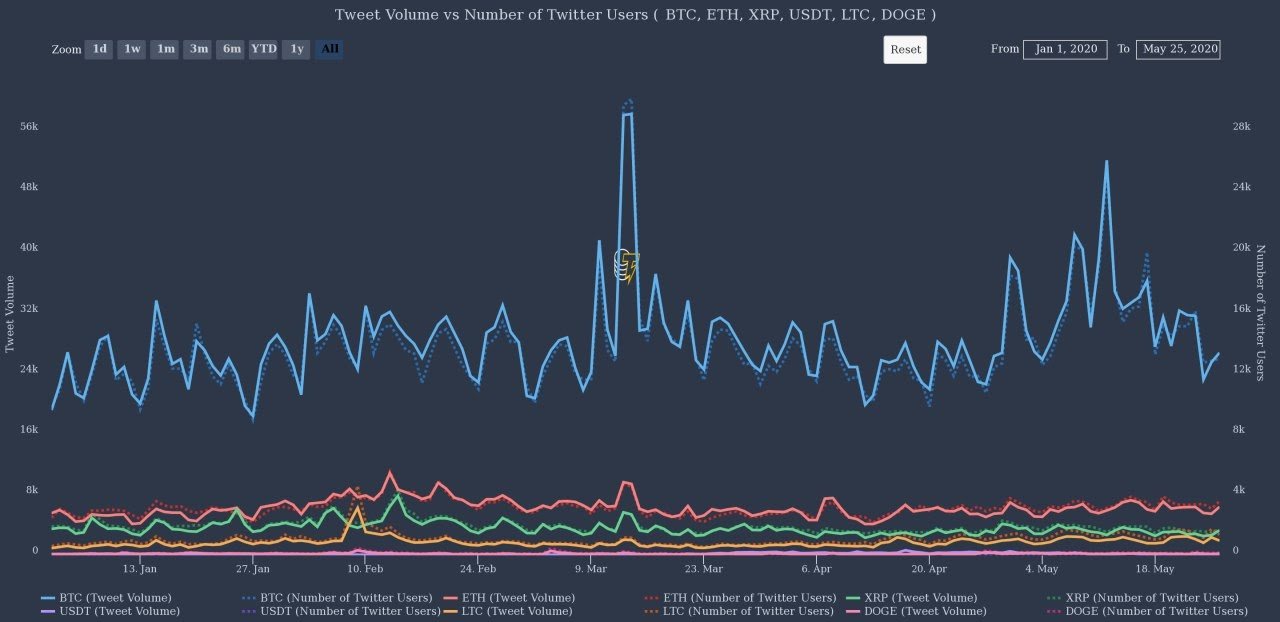Screen dimensions: 1280x622
Task: Click the Reset button
Action: pos(905,49)
